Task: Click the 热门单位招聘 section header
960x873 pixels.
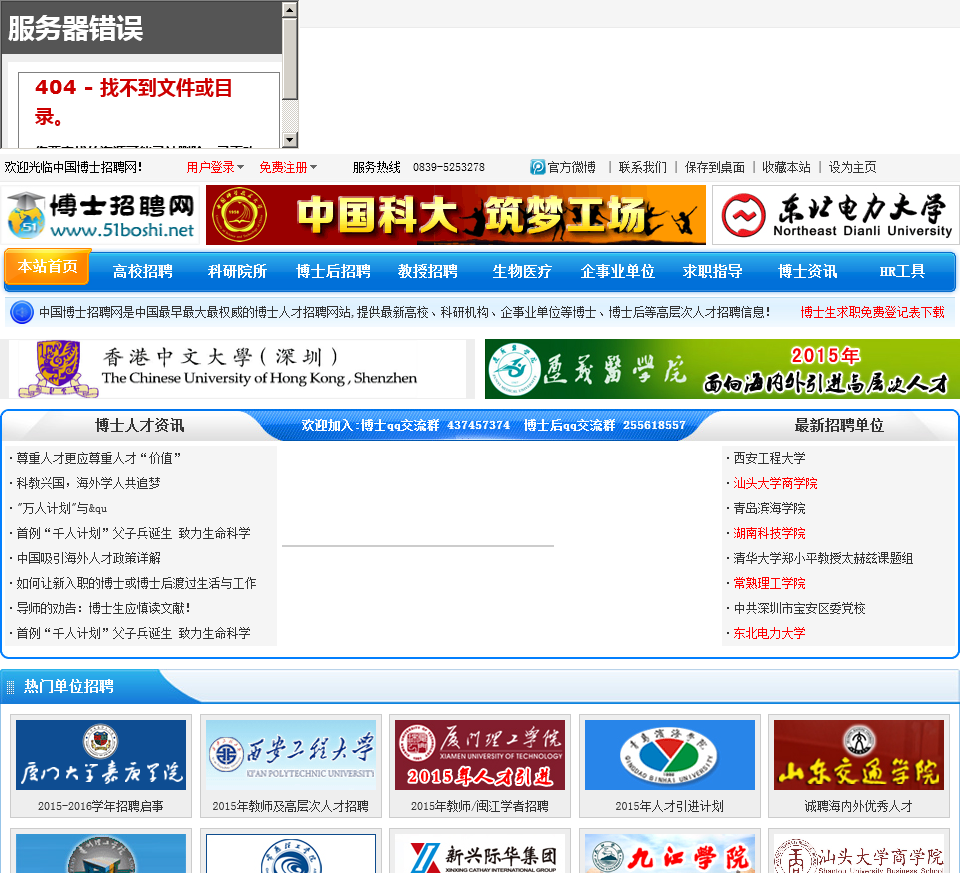Action: (69, 686)
